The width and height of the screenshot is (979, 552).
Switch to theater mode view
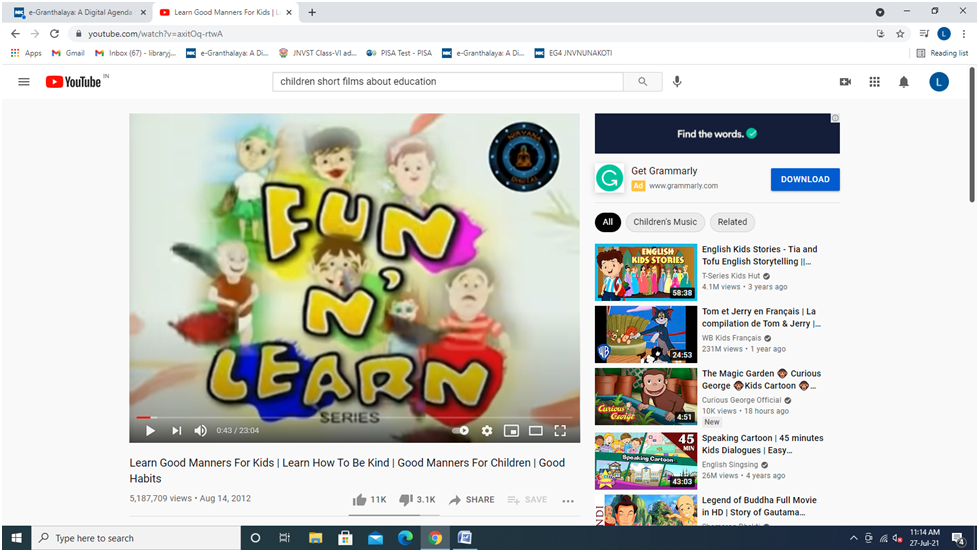(536, 431)
